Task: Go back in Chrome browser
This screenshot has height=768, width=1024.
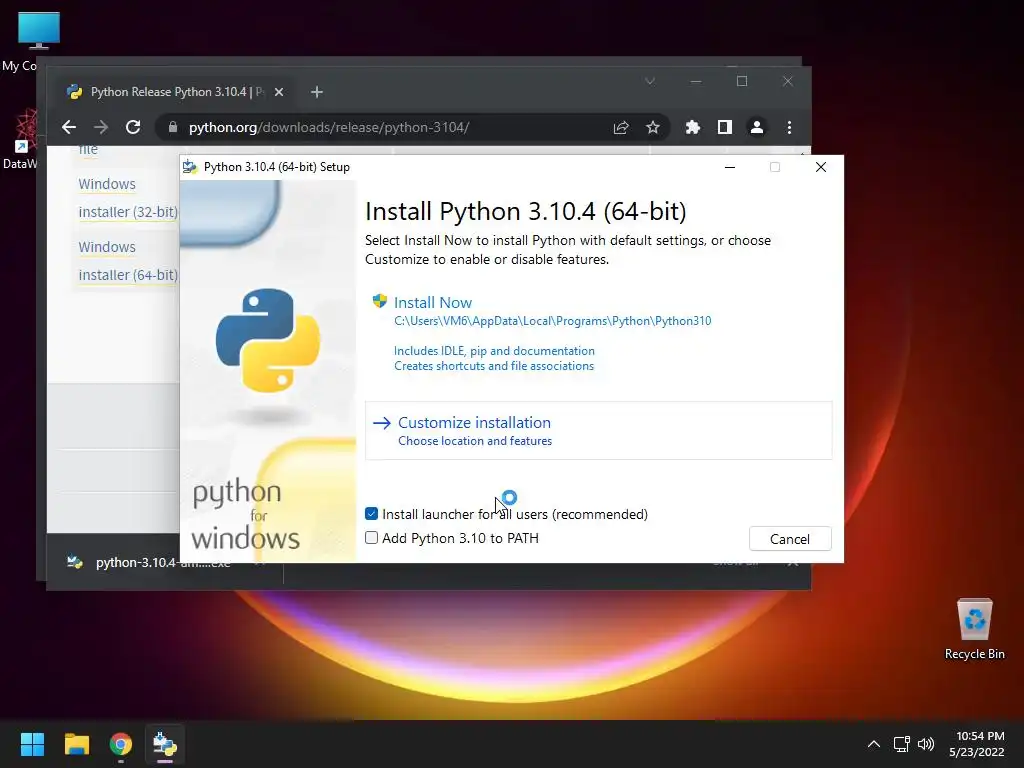Action: (69, 127)
